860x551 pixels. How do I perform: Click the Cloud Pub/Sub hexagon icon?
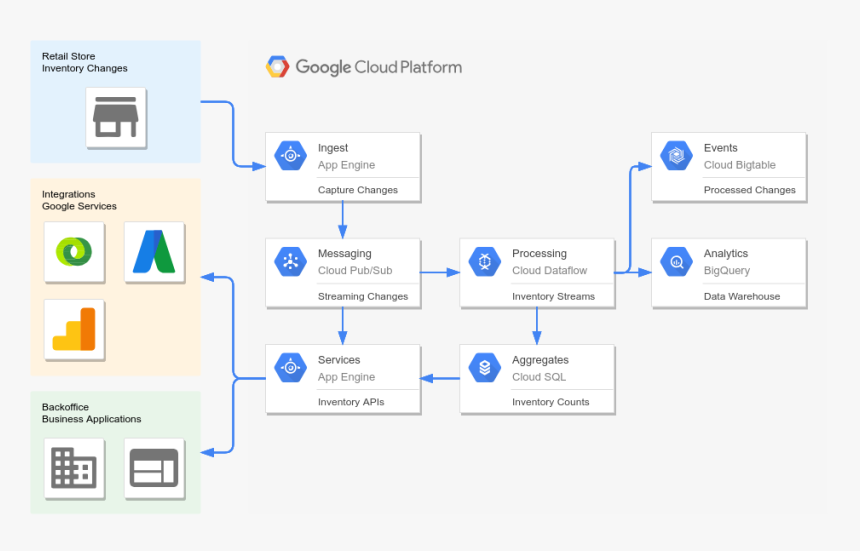(x=290, y=262)
